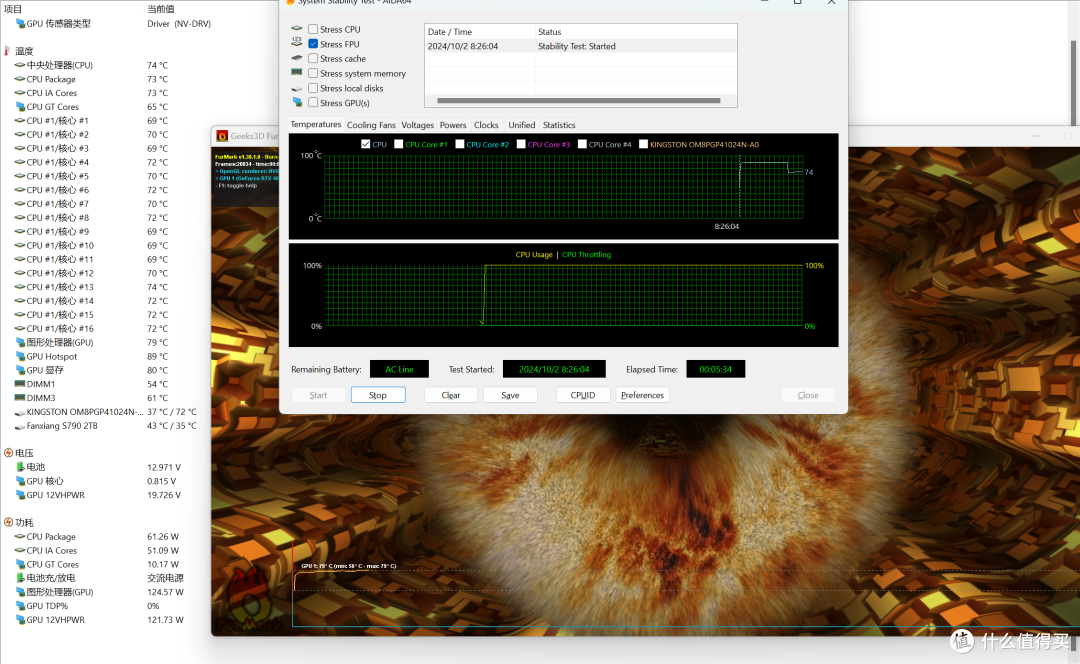1080x664 pixels.
Task: Click the memory chip icon next to DIMM1
Action: click(20, 384)
